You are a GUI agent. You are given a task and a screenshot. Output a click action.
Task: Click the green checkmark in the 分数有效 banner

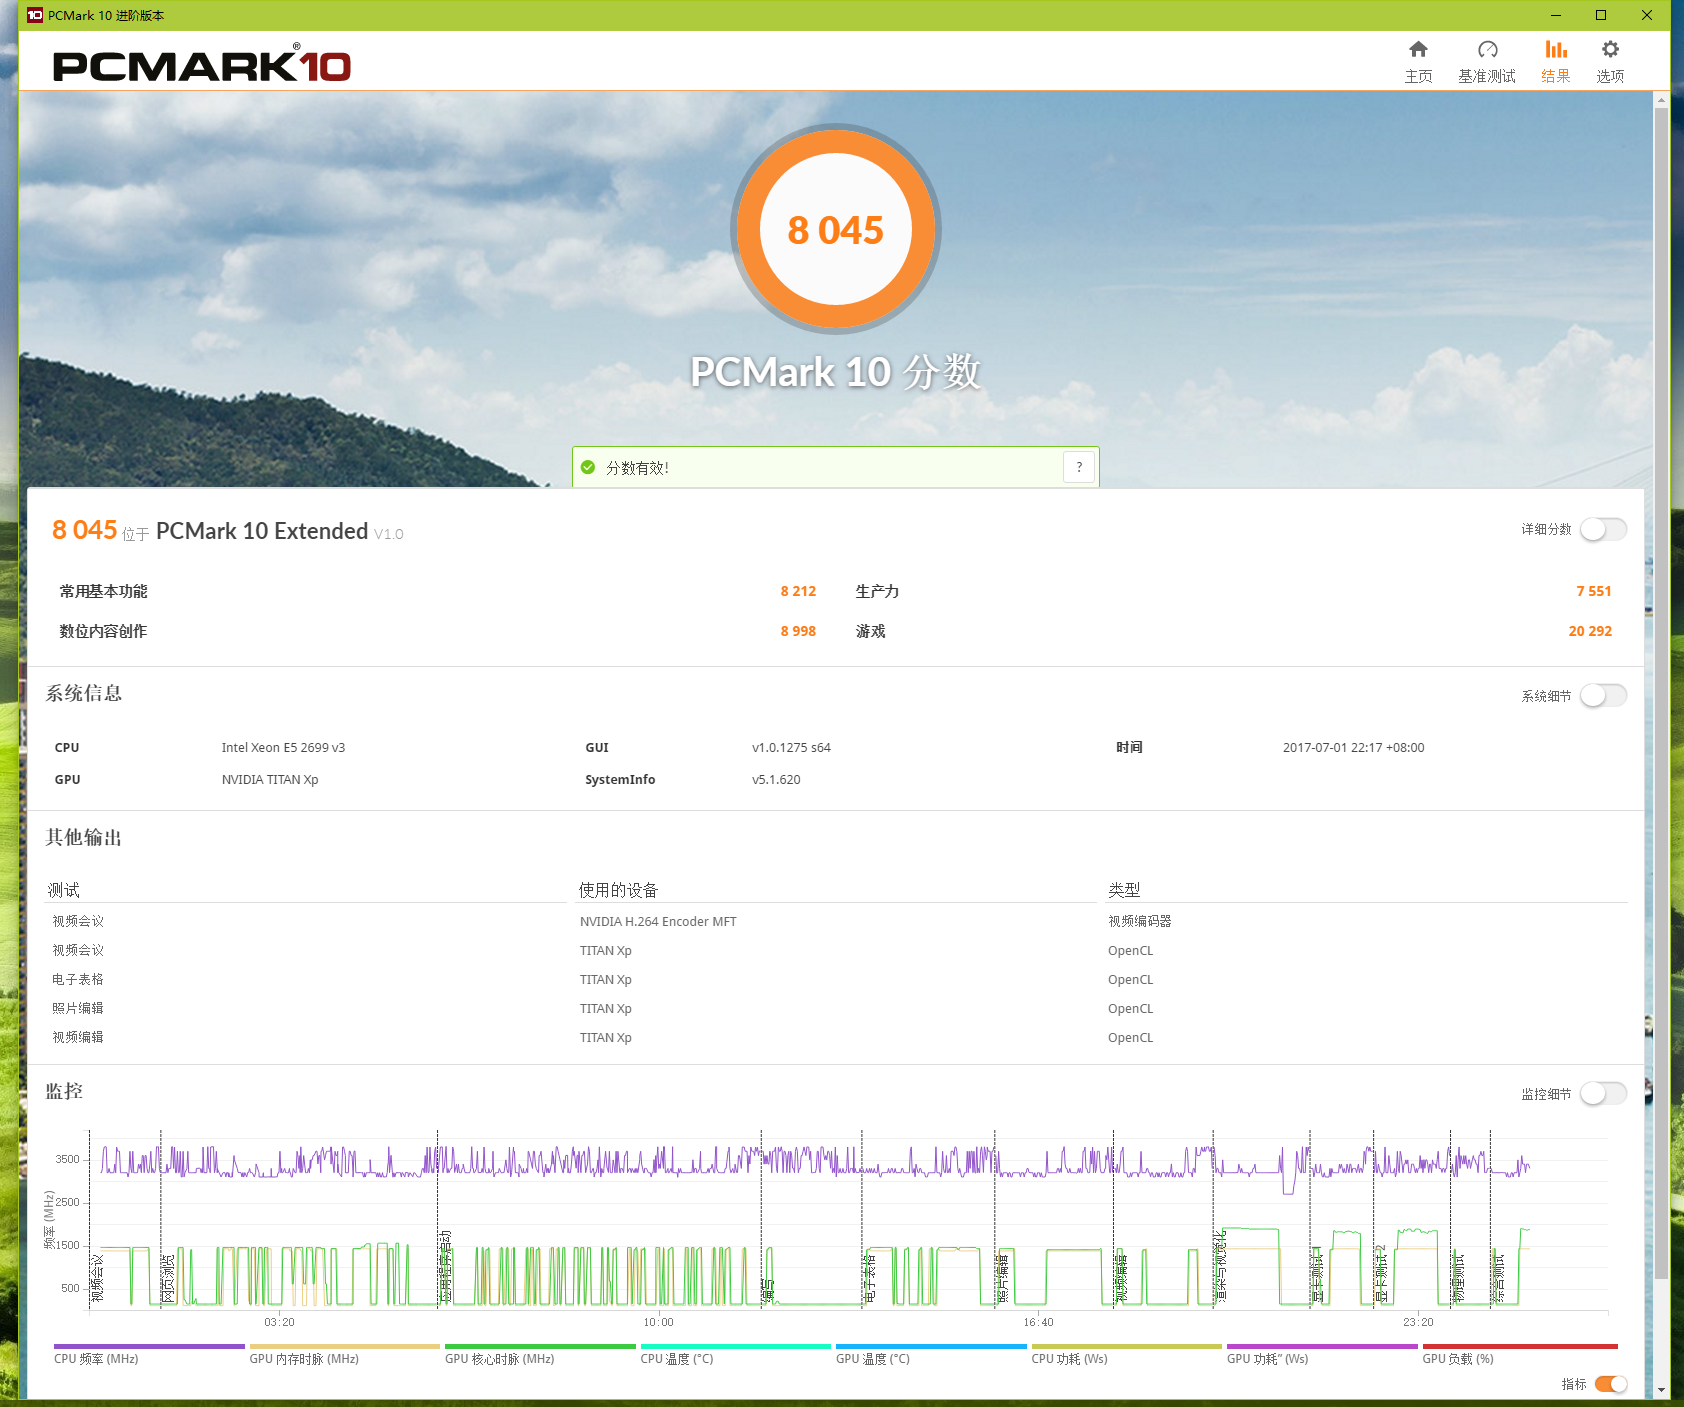click(587, 467)
